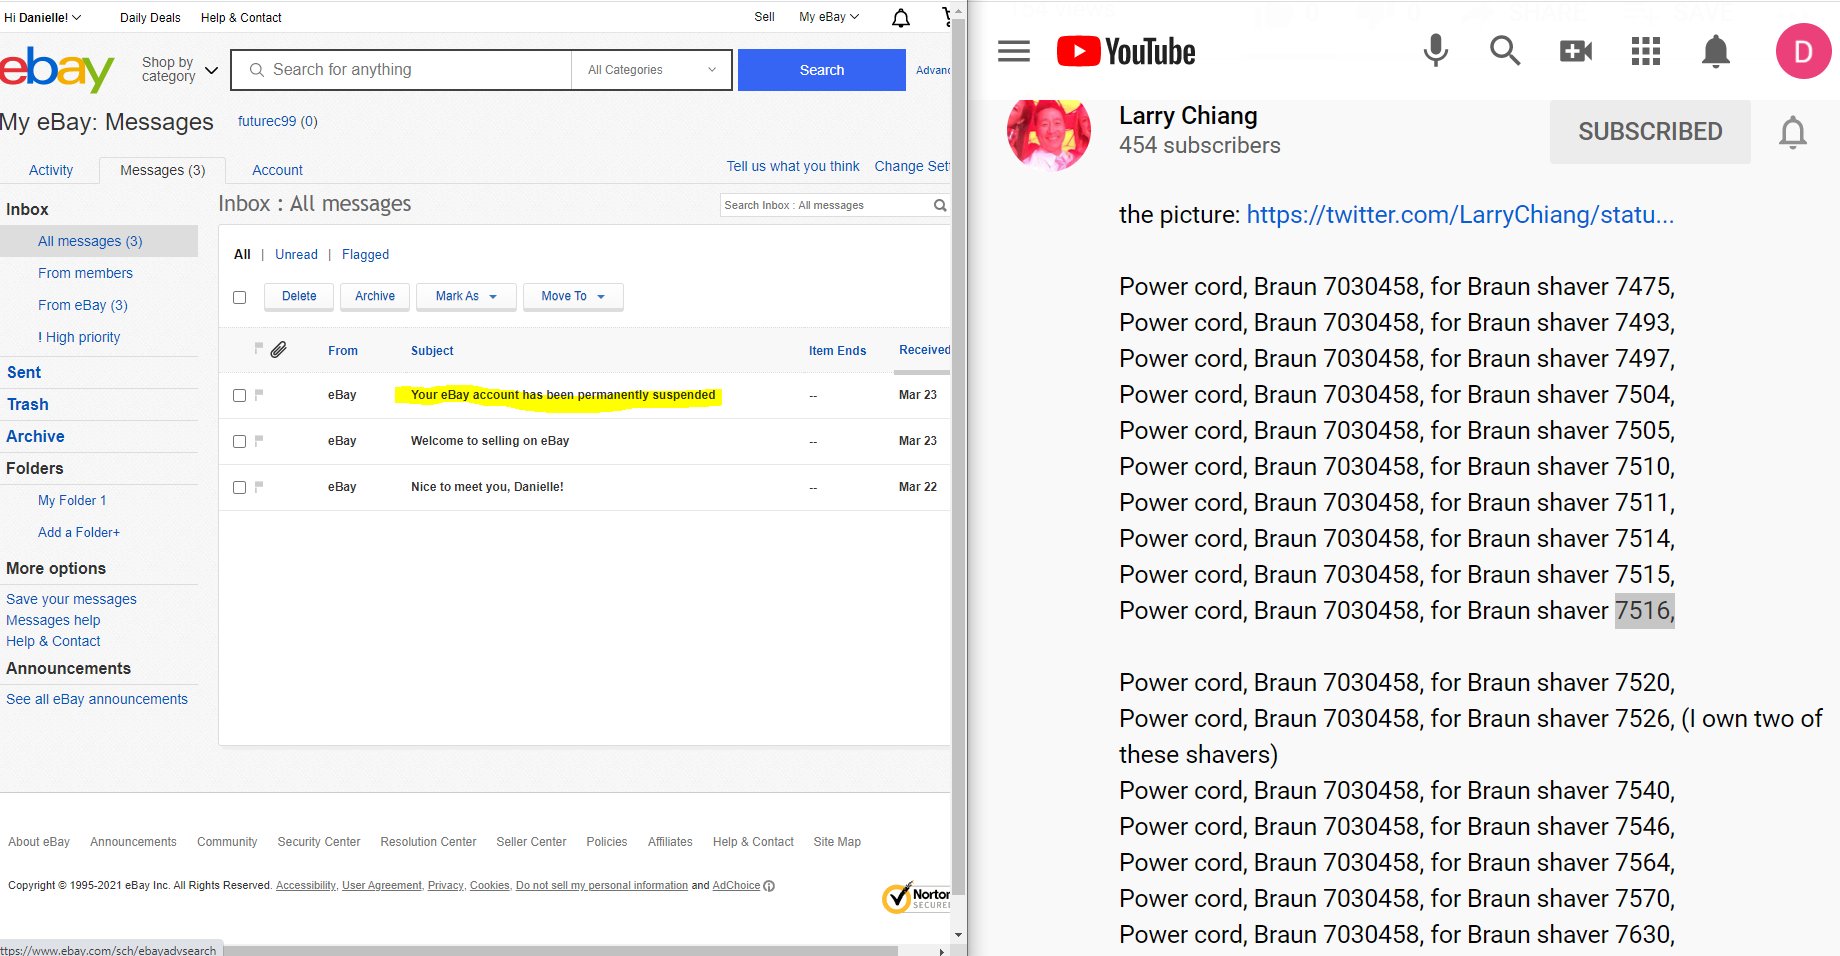Click channel notification bell beside Subscribed

[x=1792, y=132]
